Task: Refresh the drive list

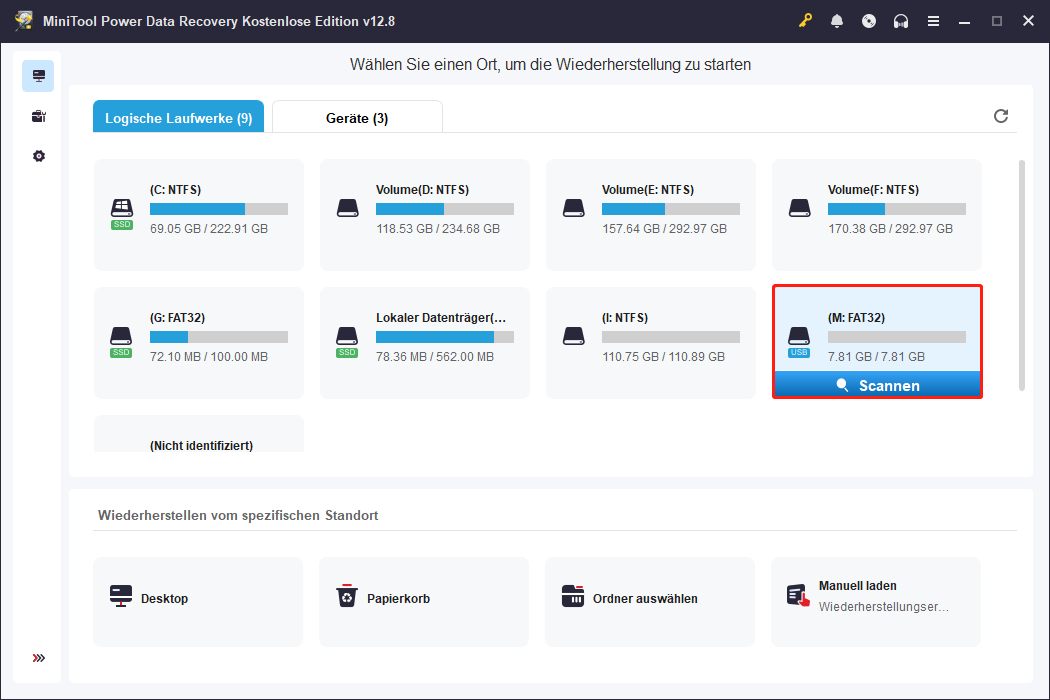Action: [1001, 116]
